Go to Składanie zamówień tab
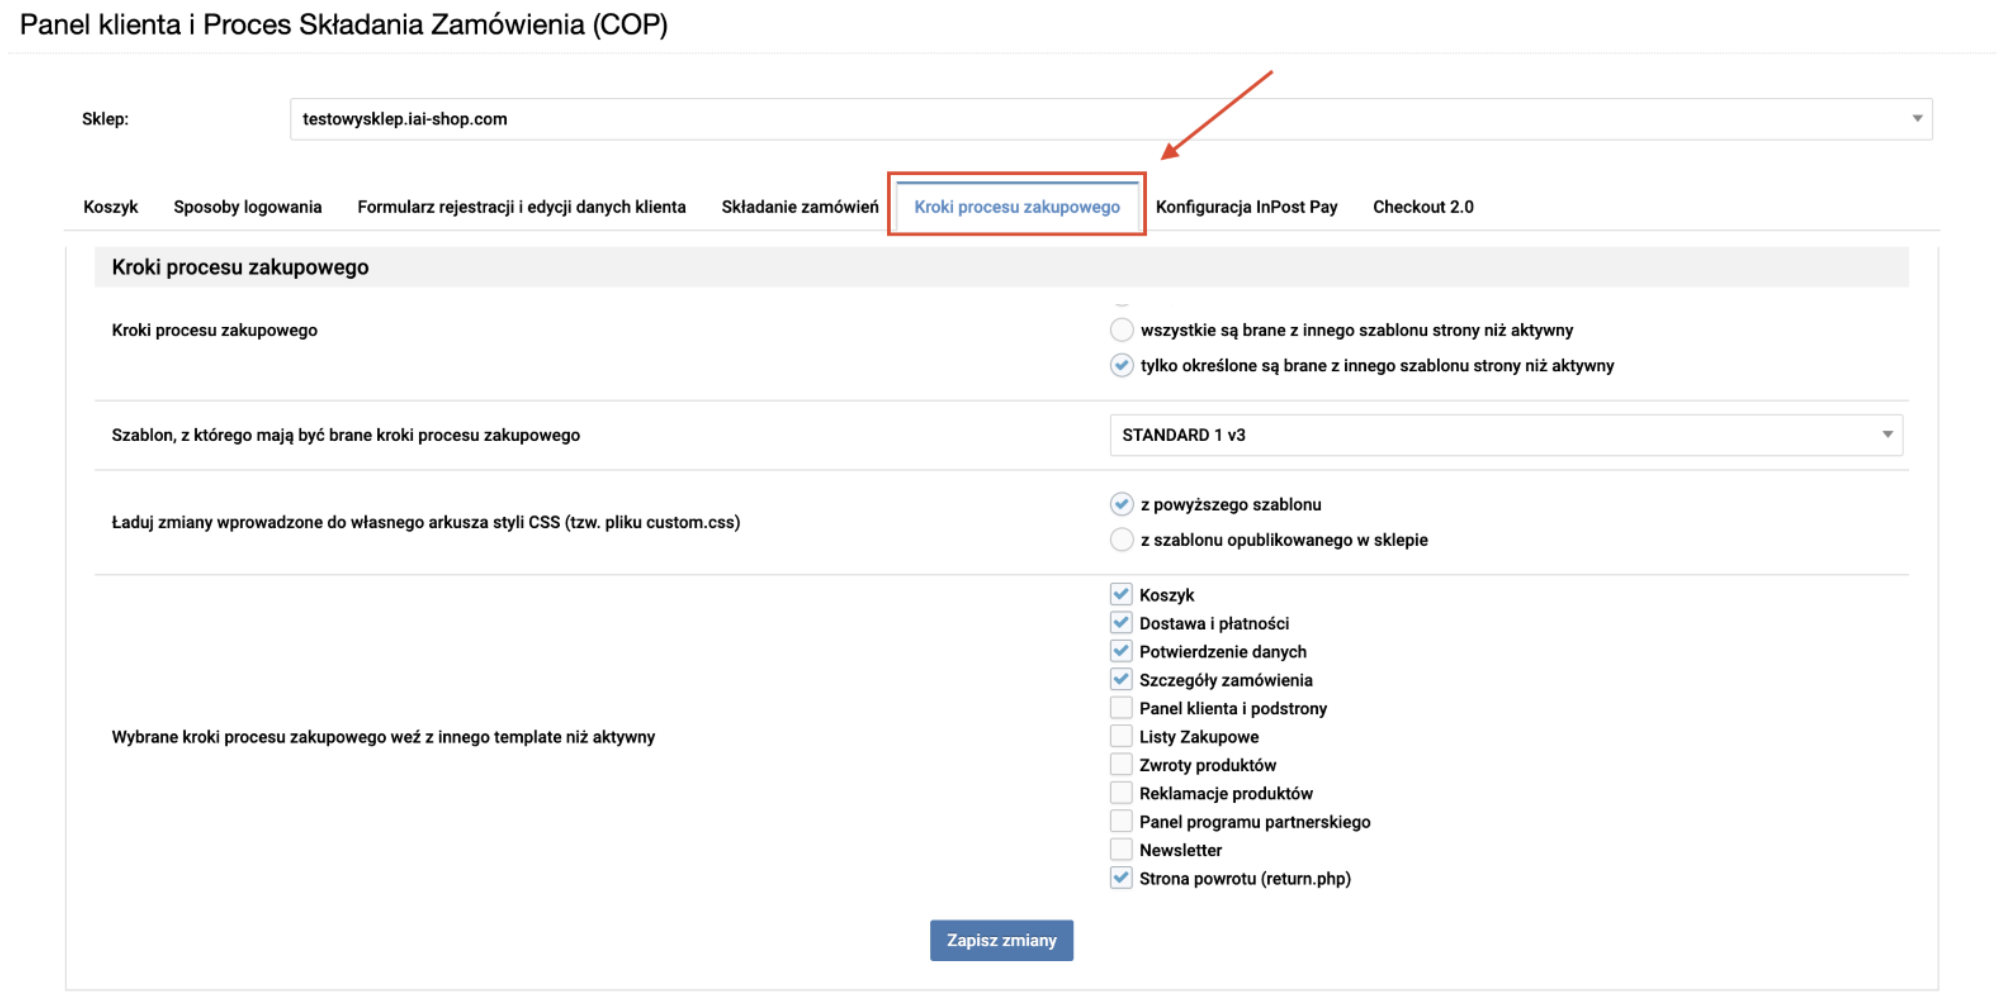The image size is (2012, 1008). pos(800,207)
